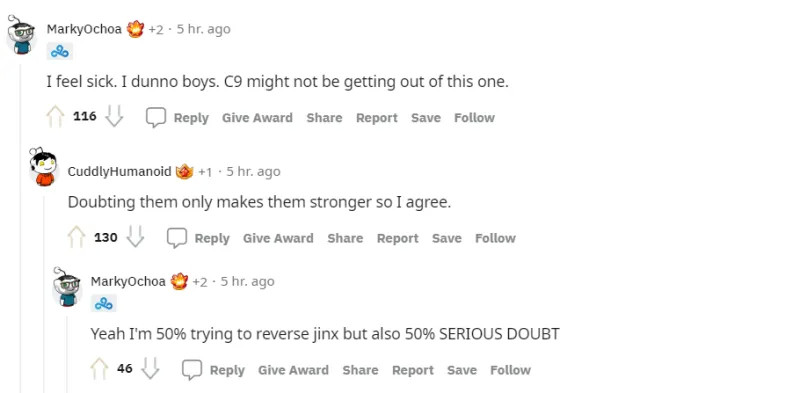Image resolution: width=800 pixels, height=393 pixels.
Task: Open CuddlyHumanoid's avatar profile
Action: pos(43,167)
